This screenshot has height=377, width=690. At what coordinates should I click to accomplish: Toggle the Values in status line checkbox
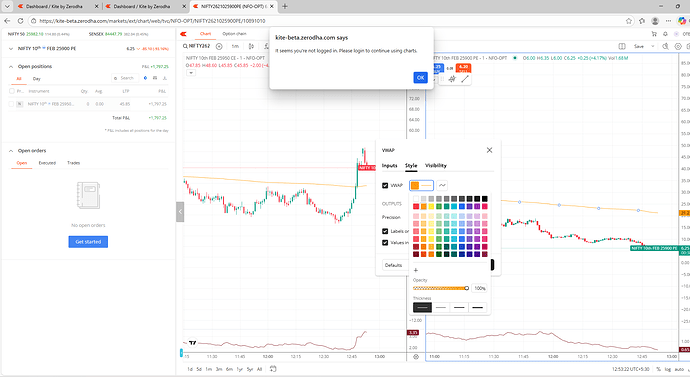pos(385,242)
